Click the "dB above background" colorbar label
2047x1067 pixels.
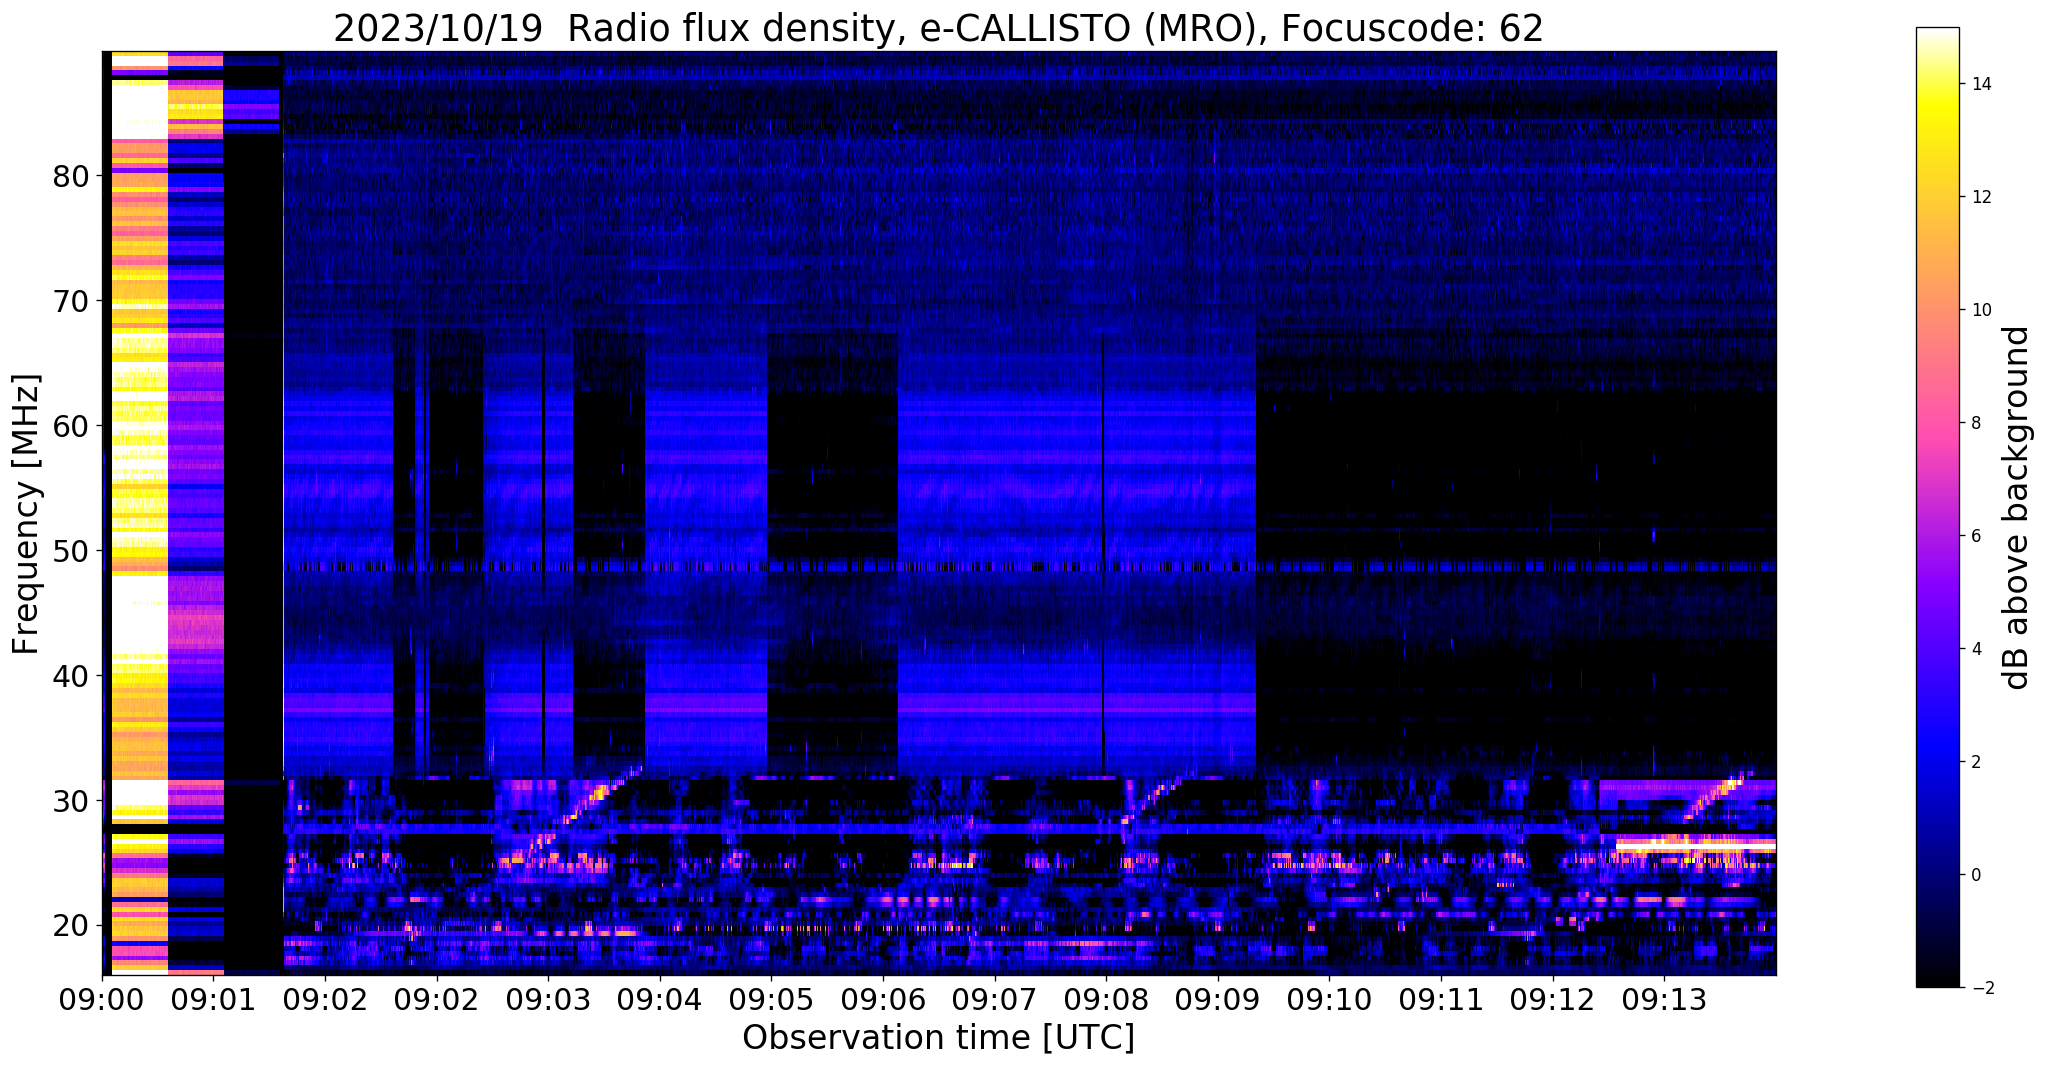tap(2017, 507)
